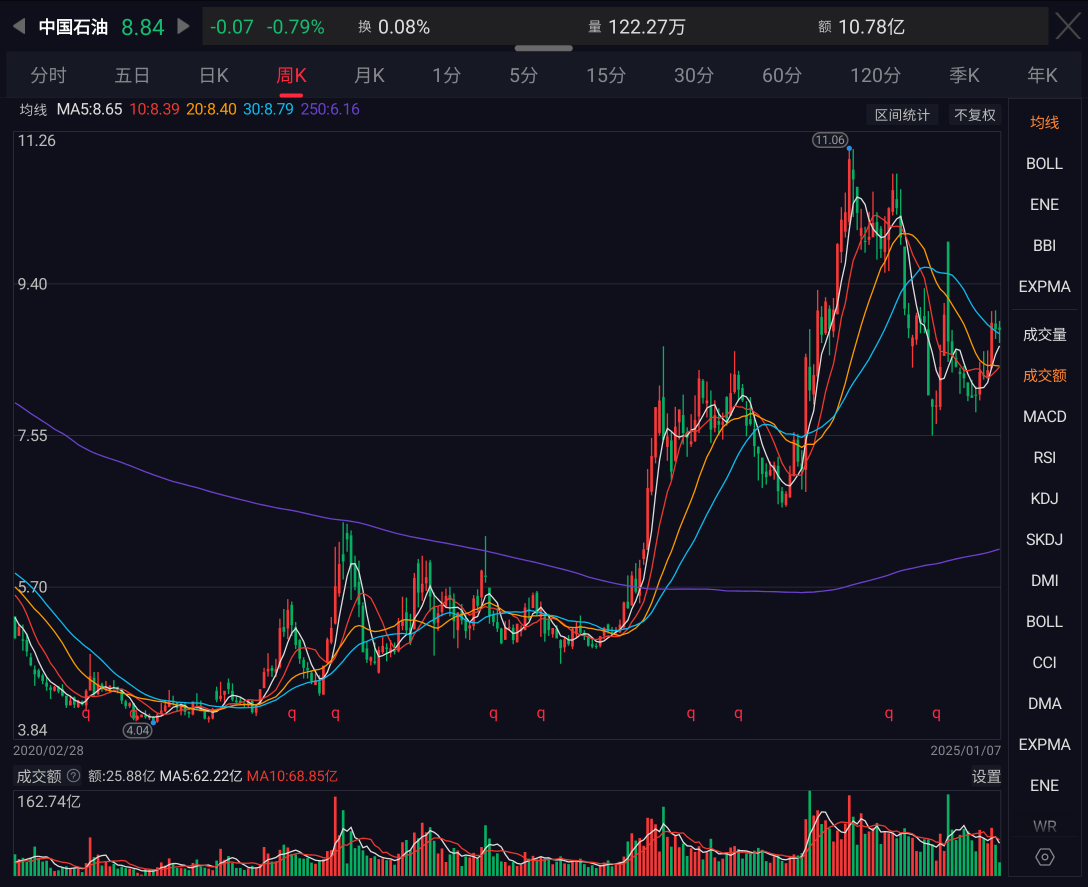Switch to the 五日 tab

point(132,75)
